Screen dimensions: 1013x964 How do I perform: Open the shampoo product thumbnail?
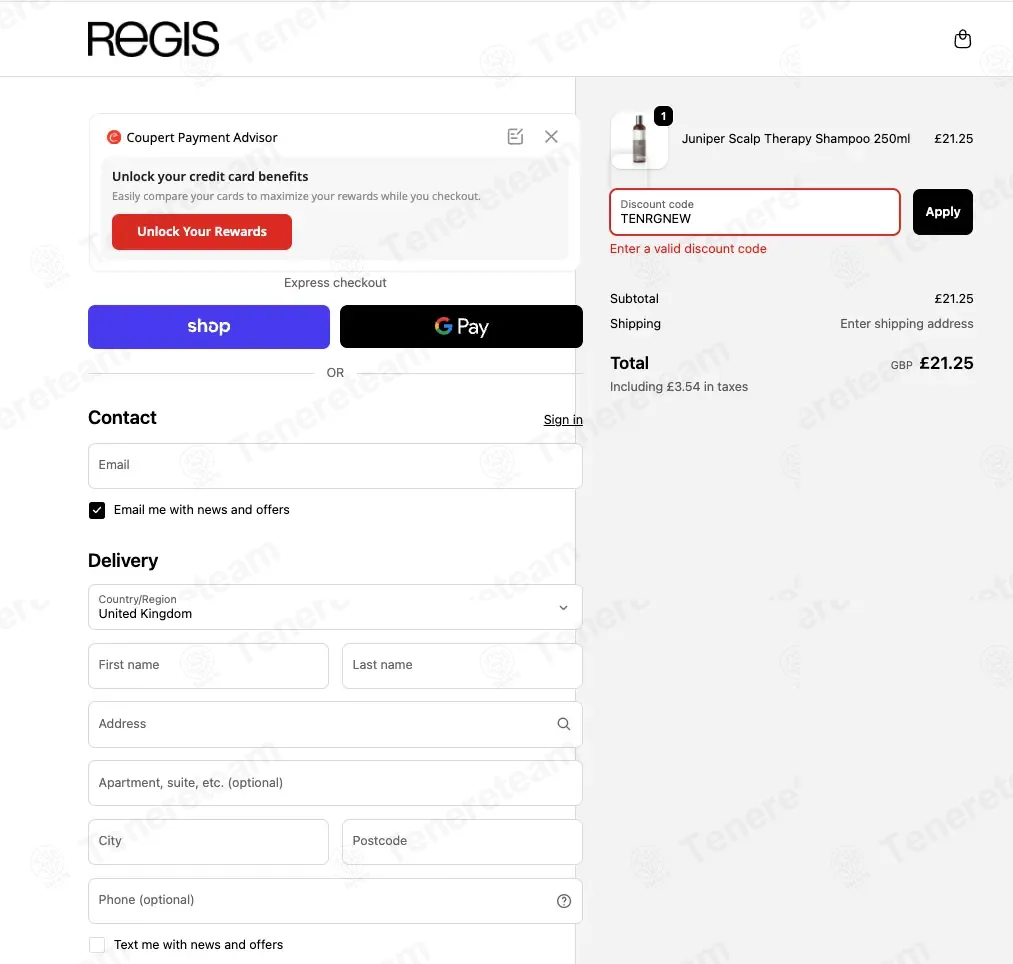[x=639, y=140]
